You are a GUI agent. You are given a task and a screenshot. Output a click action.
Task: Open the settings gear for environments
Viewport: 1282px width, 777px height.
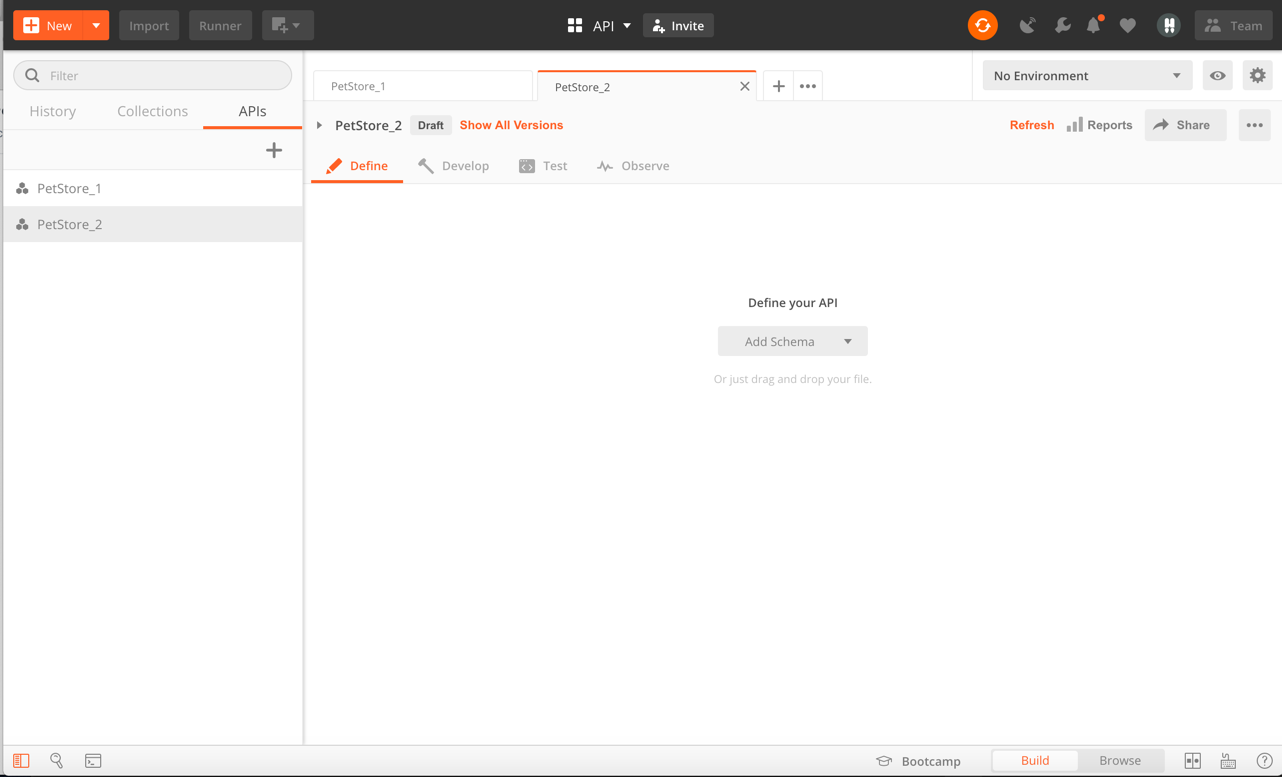[1257, 76]
